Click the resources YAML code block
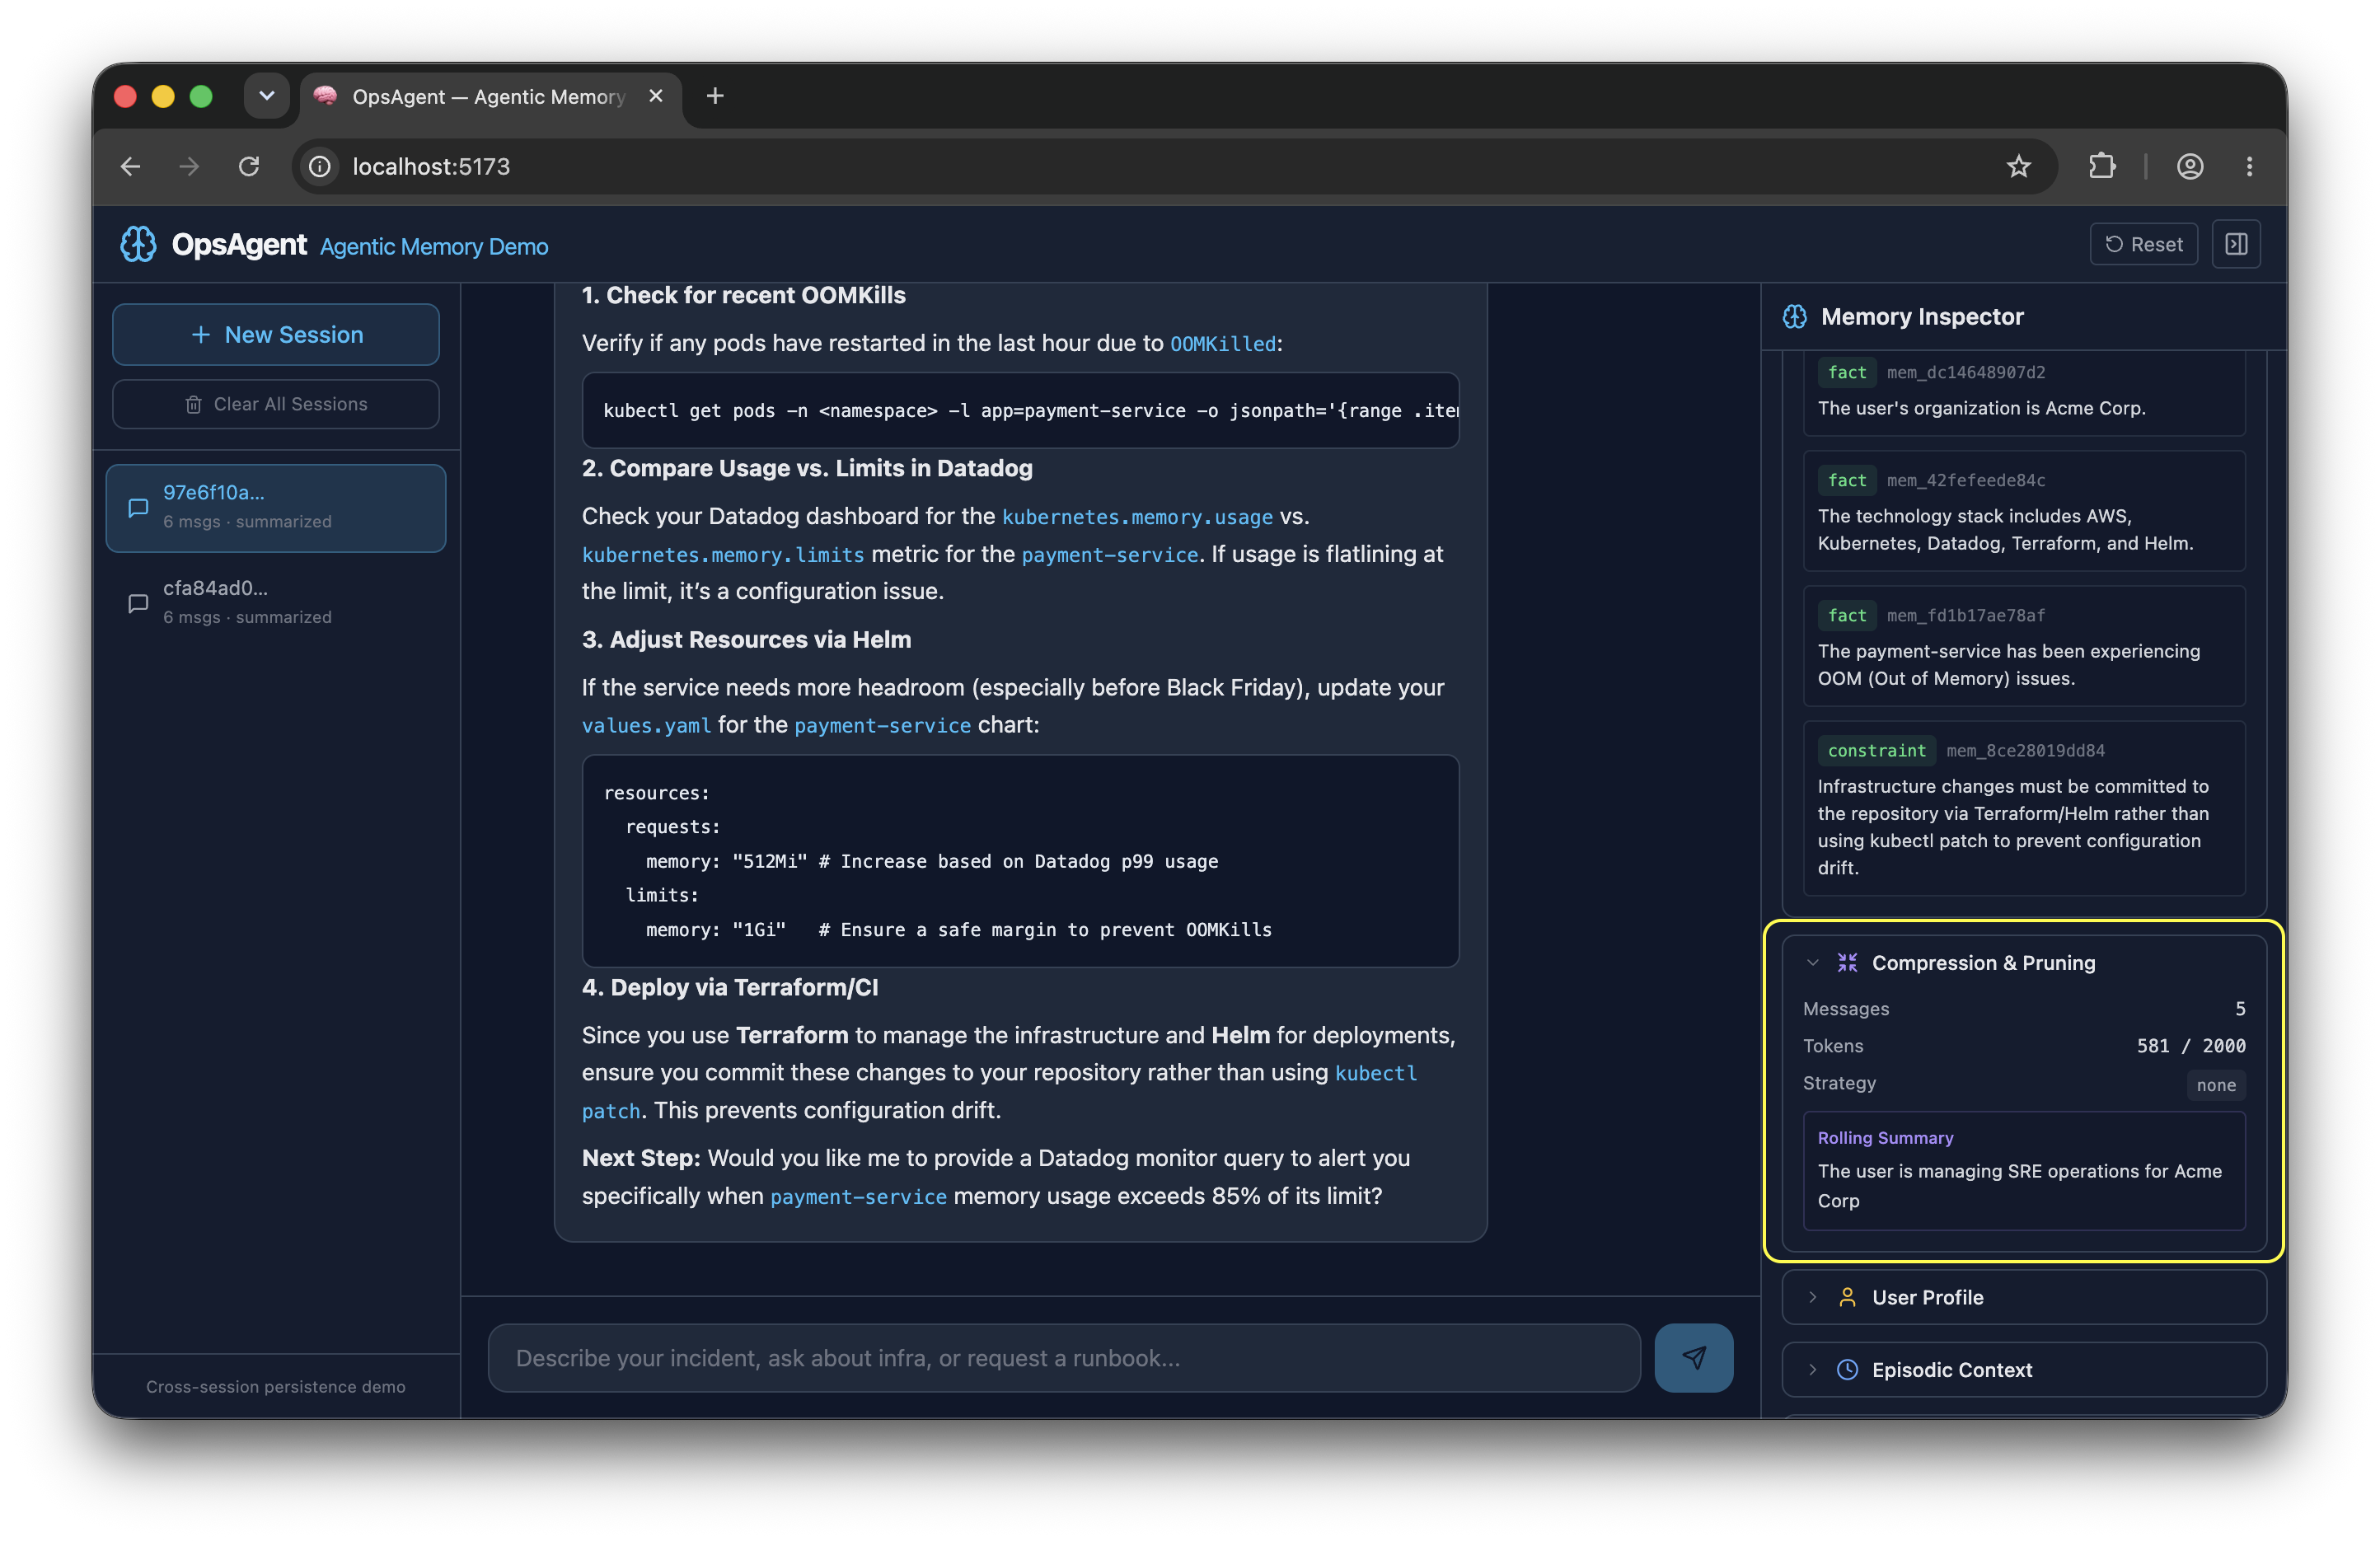 pos(1020,861)
